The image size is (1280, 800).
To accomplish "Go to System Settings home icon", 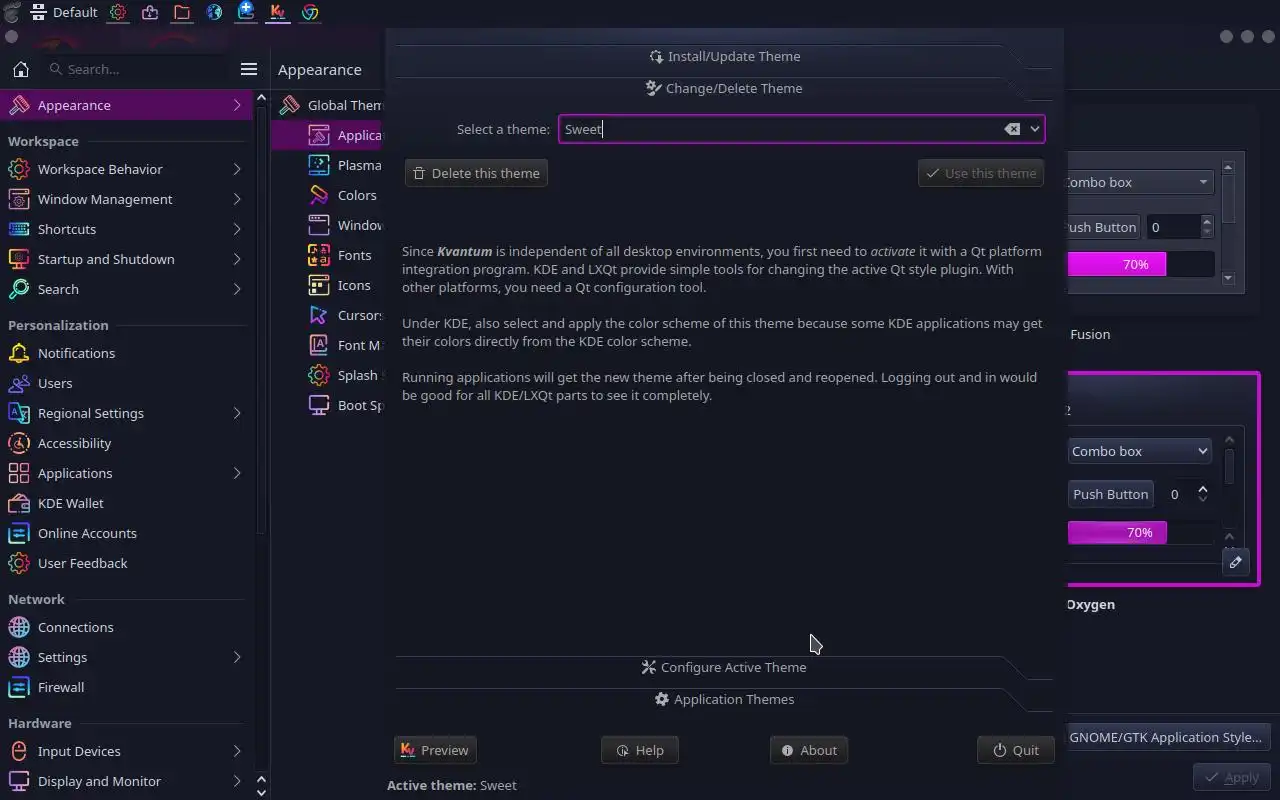I will [x=20, y=69].
